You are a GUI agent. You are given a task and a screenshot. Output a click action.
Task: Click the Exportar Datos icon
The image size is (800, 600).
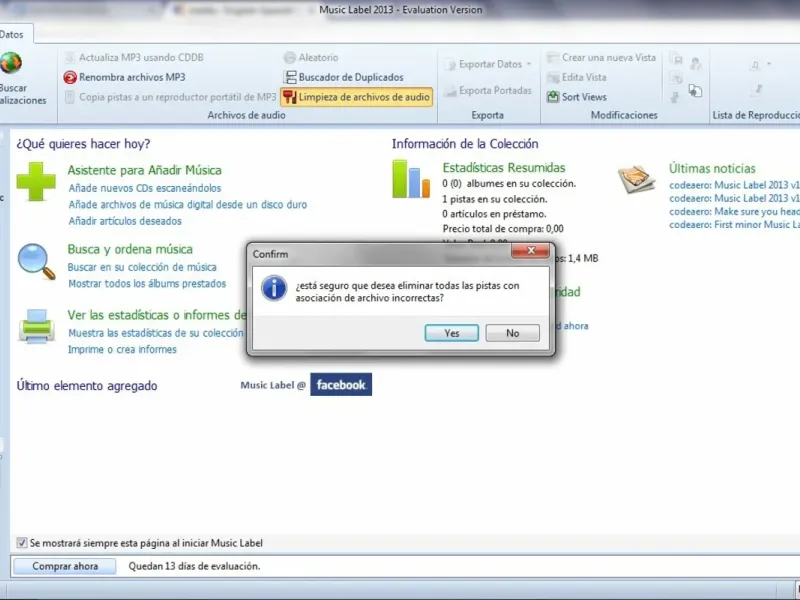tap(451, 65)
